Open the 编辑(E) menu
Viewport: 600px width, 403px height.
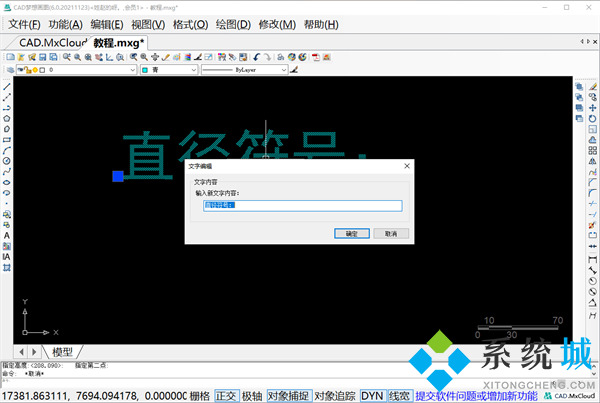coord(107,24)
